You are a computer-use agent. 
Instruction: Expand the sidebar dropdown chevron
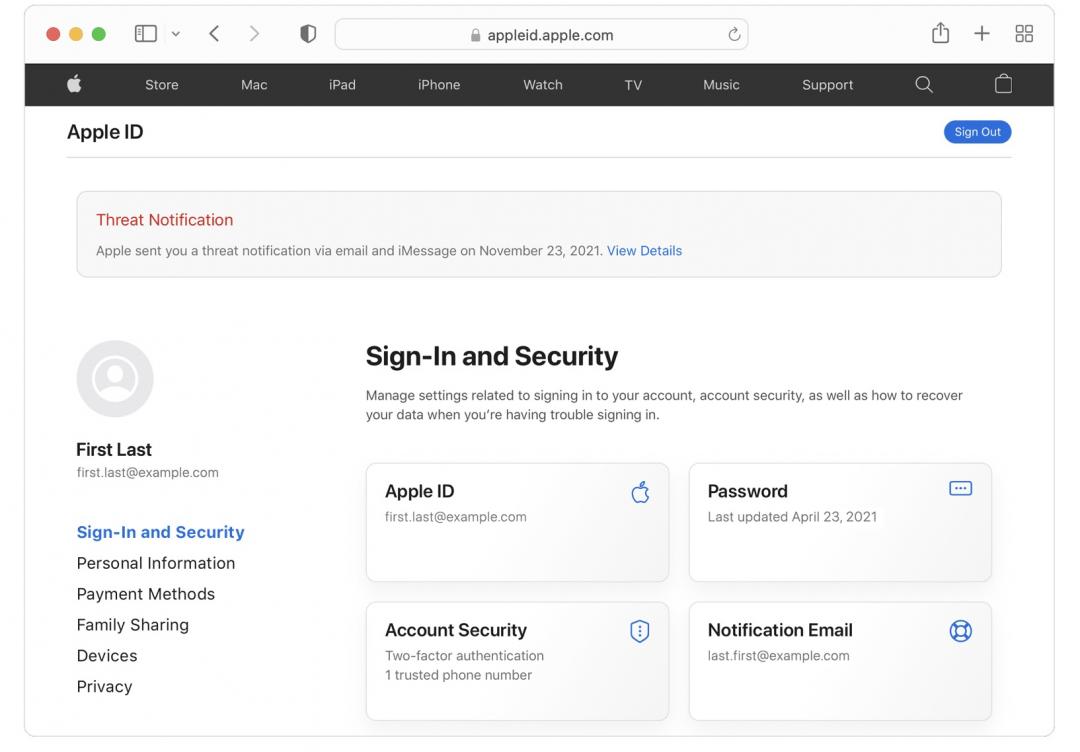[x=176, y=34]
